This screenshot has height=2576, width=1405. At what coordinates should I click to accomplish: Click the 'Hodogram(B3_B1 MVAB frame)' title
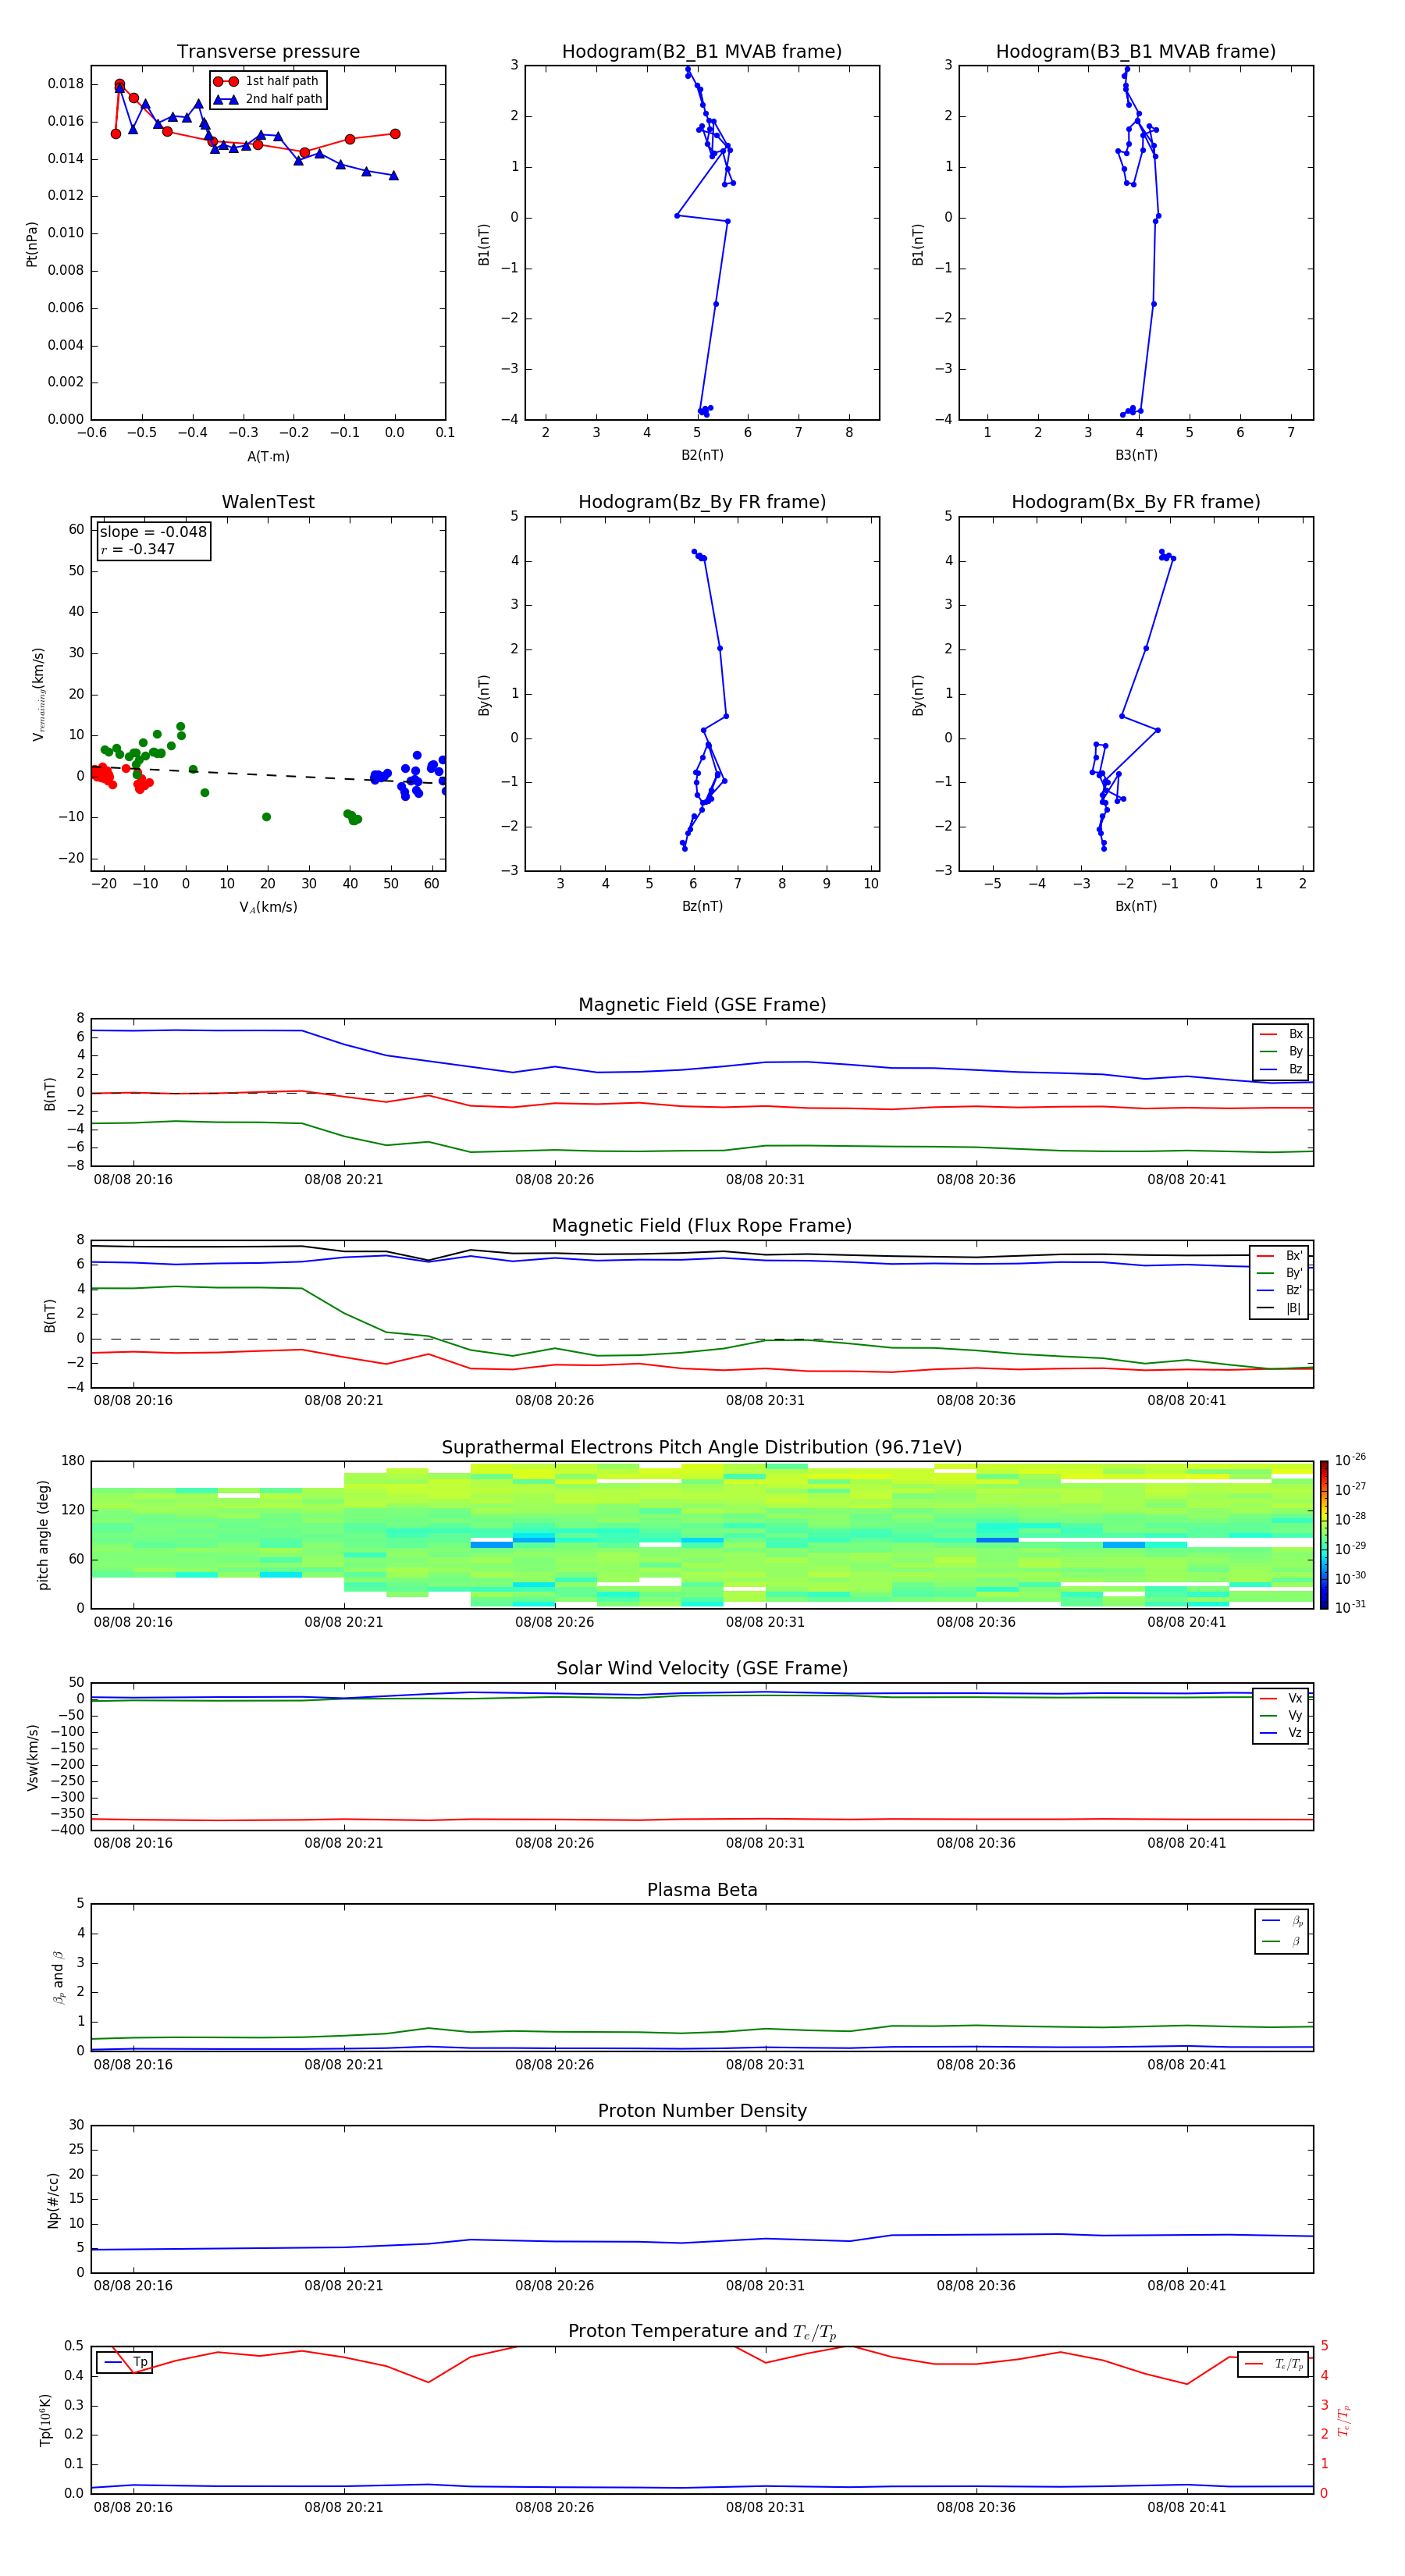[1136, 52]
